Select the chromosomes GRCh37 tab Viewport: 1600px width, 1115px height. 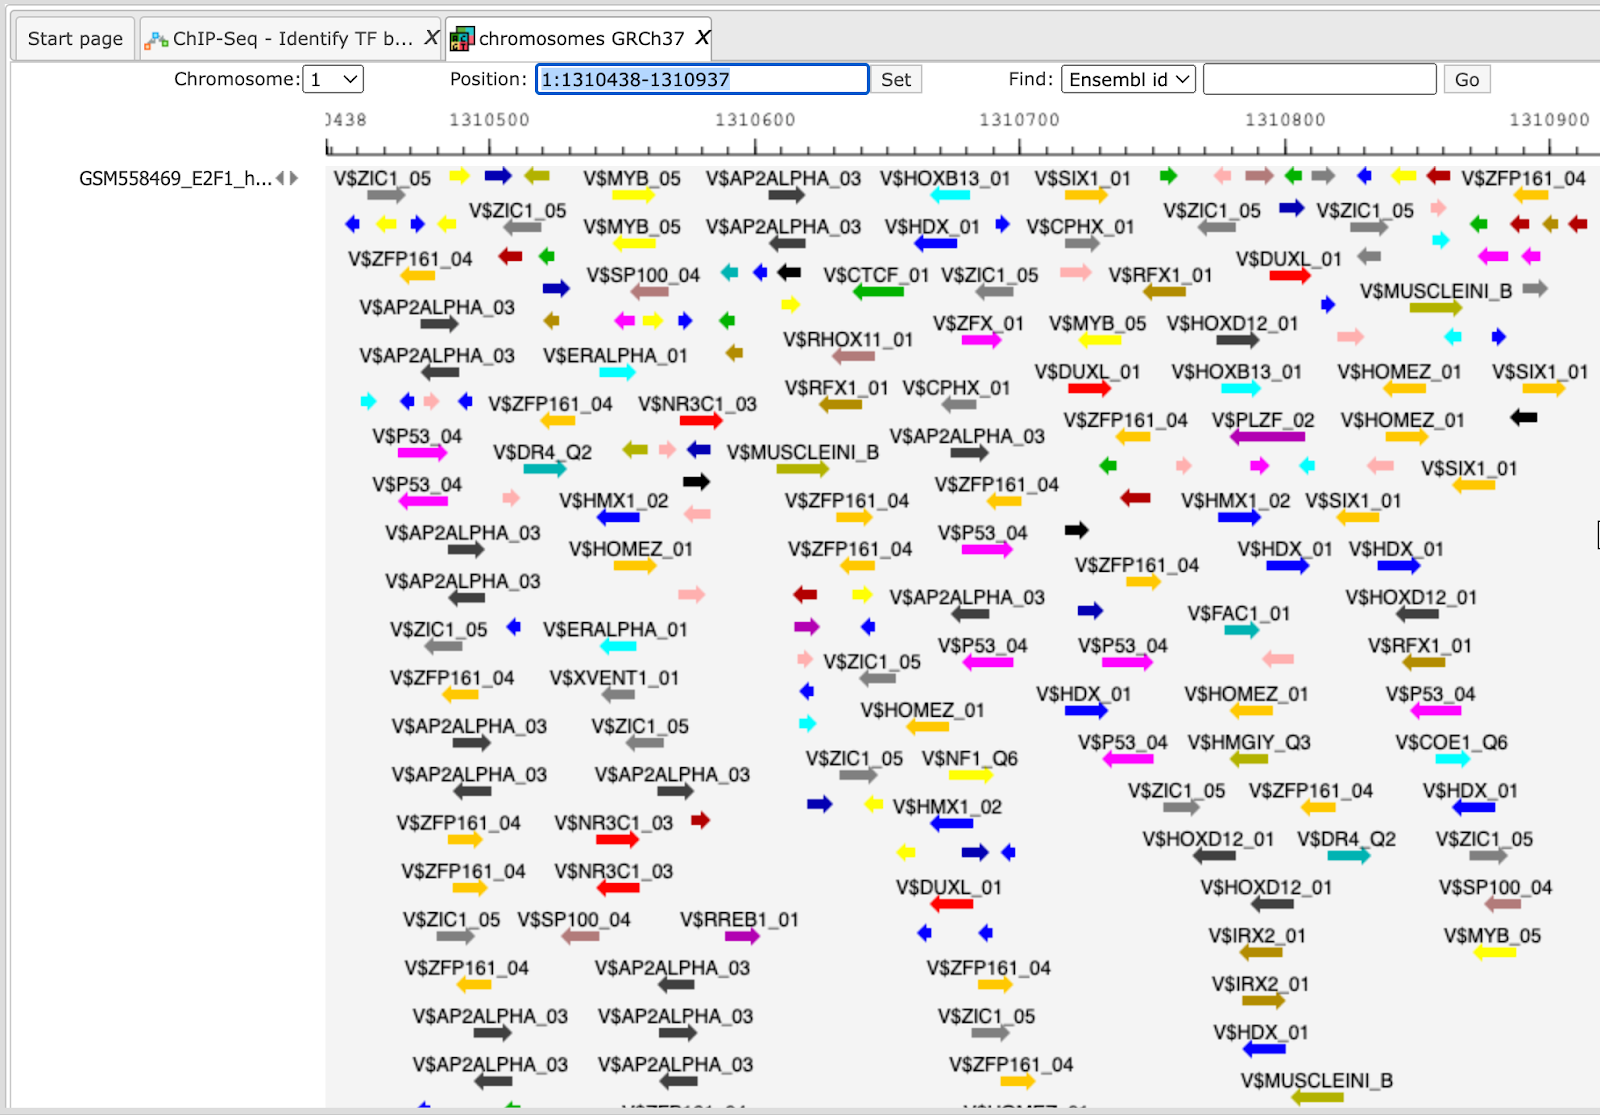click(x=581, y=39)
